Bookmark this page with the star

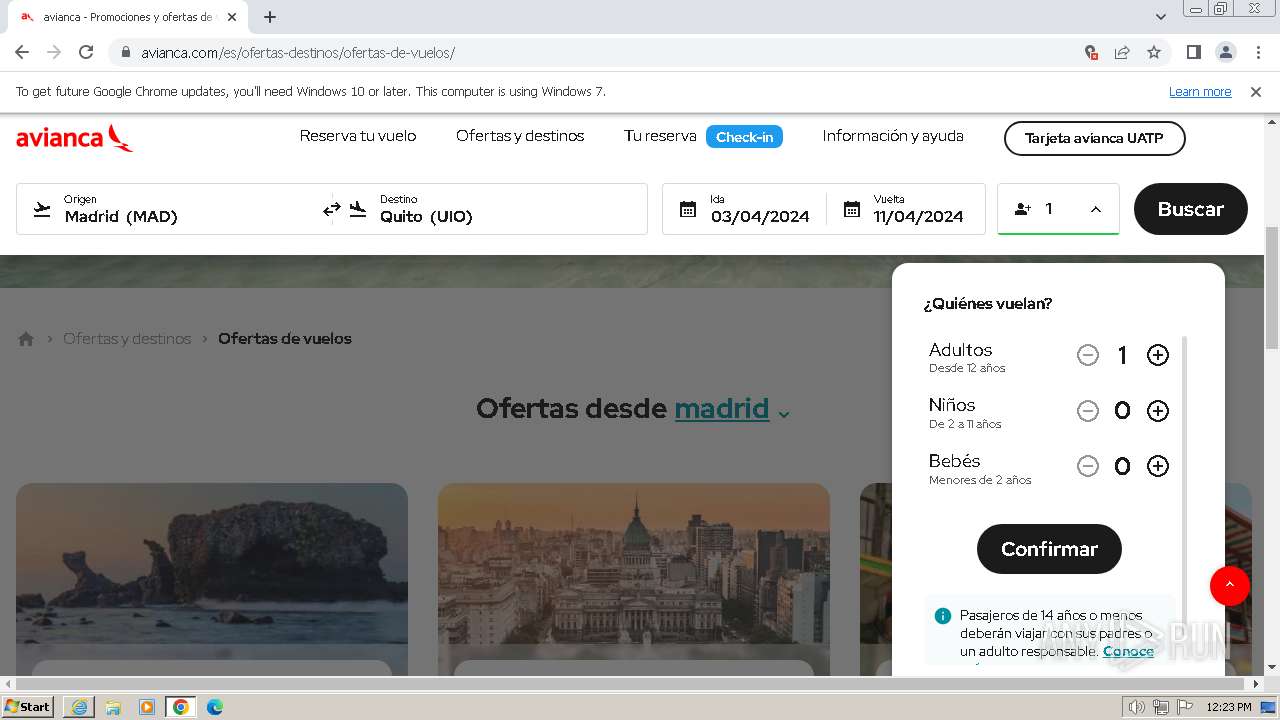click(1154, 52)
